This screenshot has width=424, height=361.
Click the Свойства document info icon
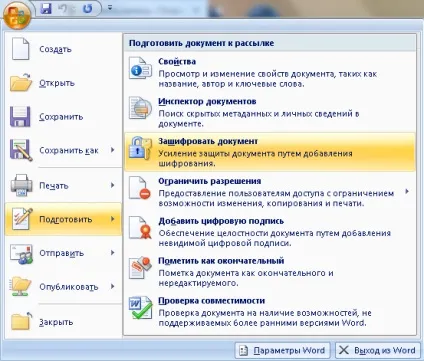coord(140,68)
